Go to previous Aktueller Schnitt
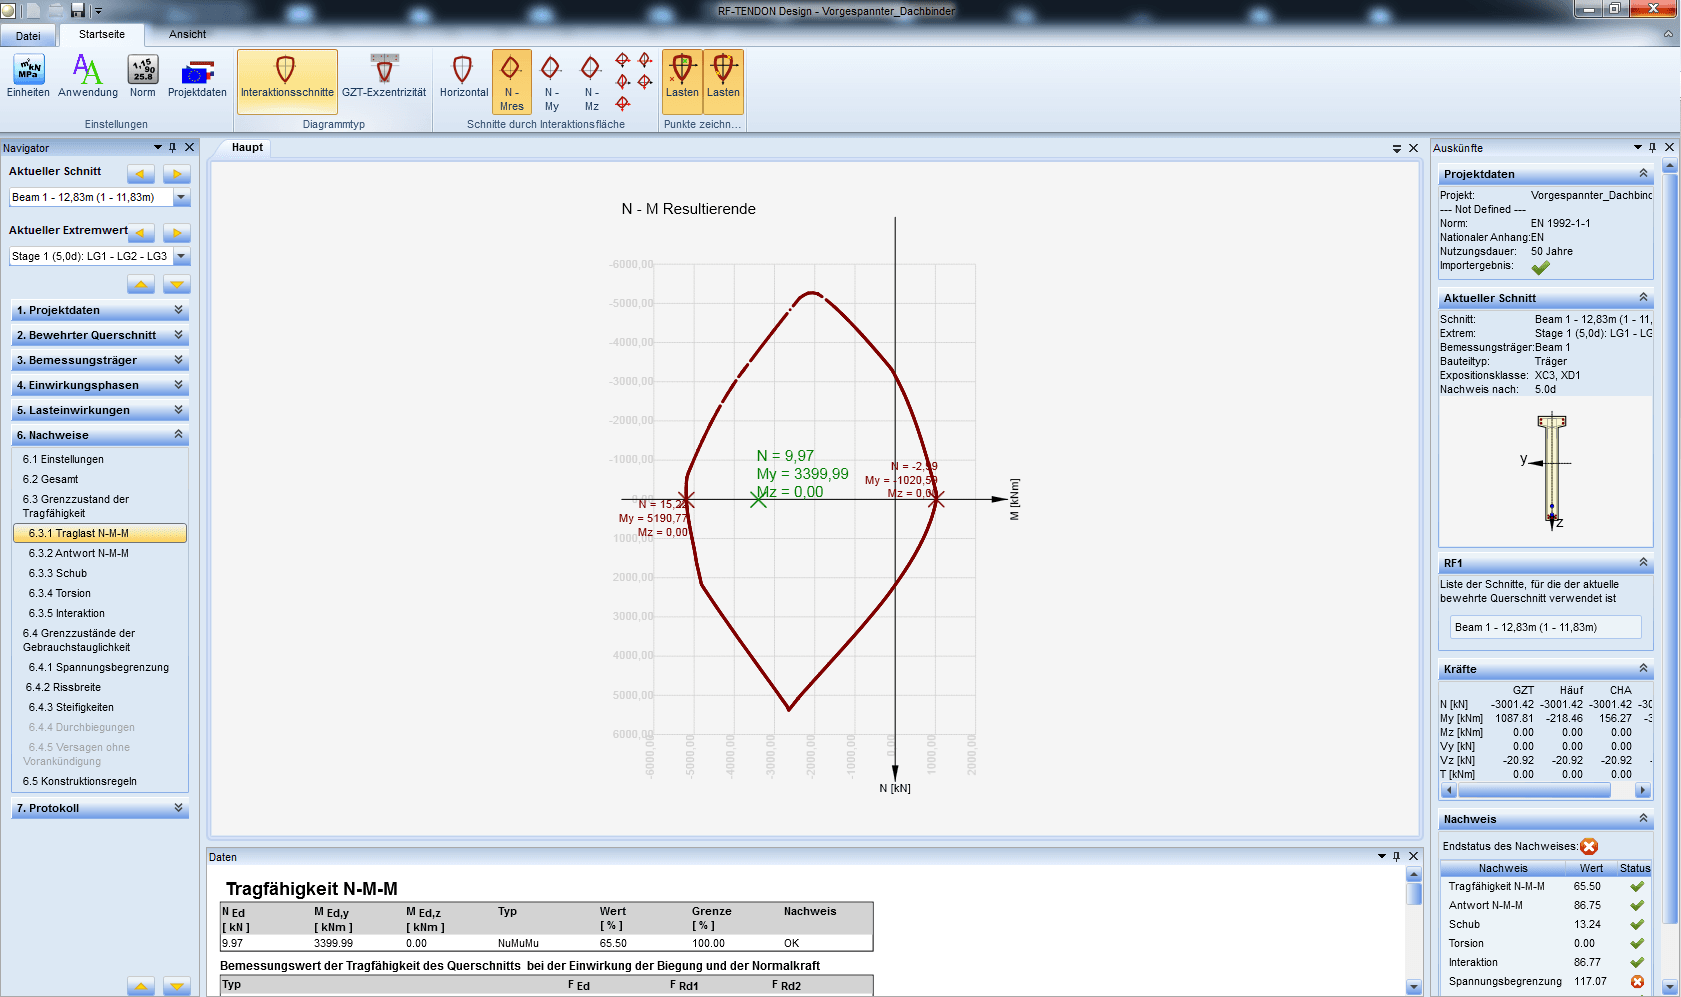 pos(141,173)
